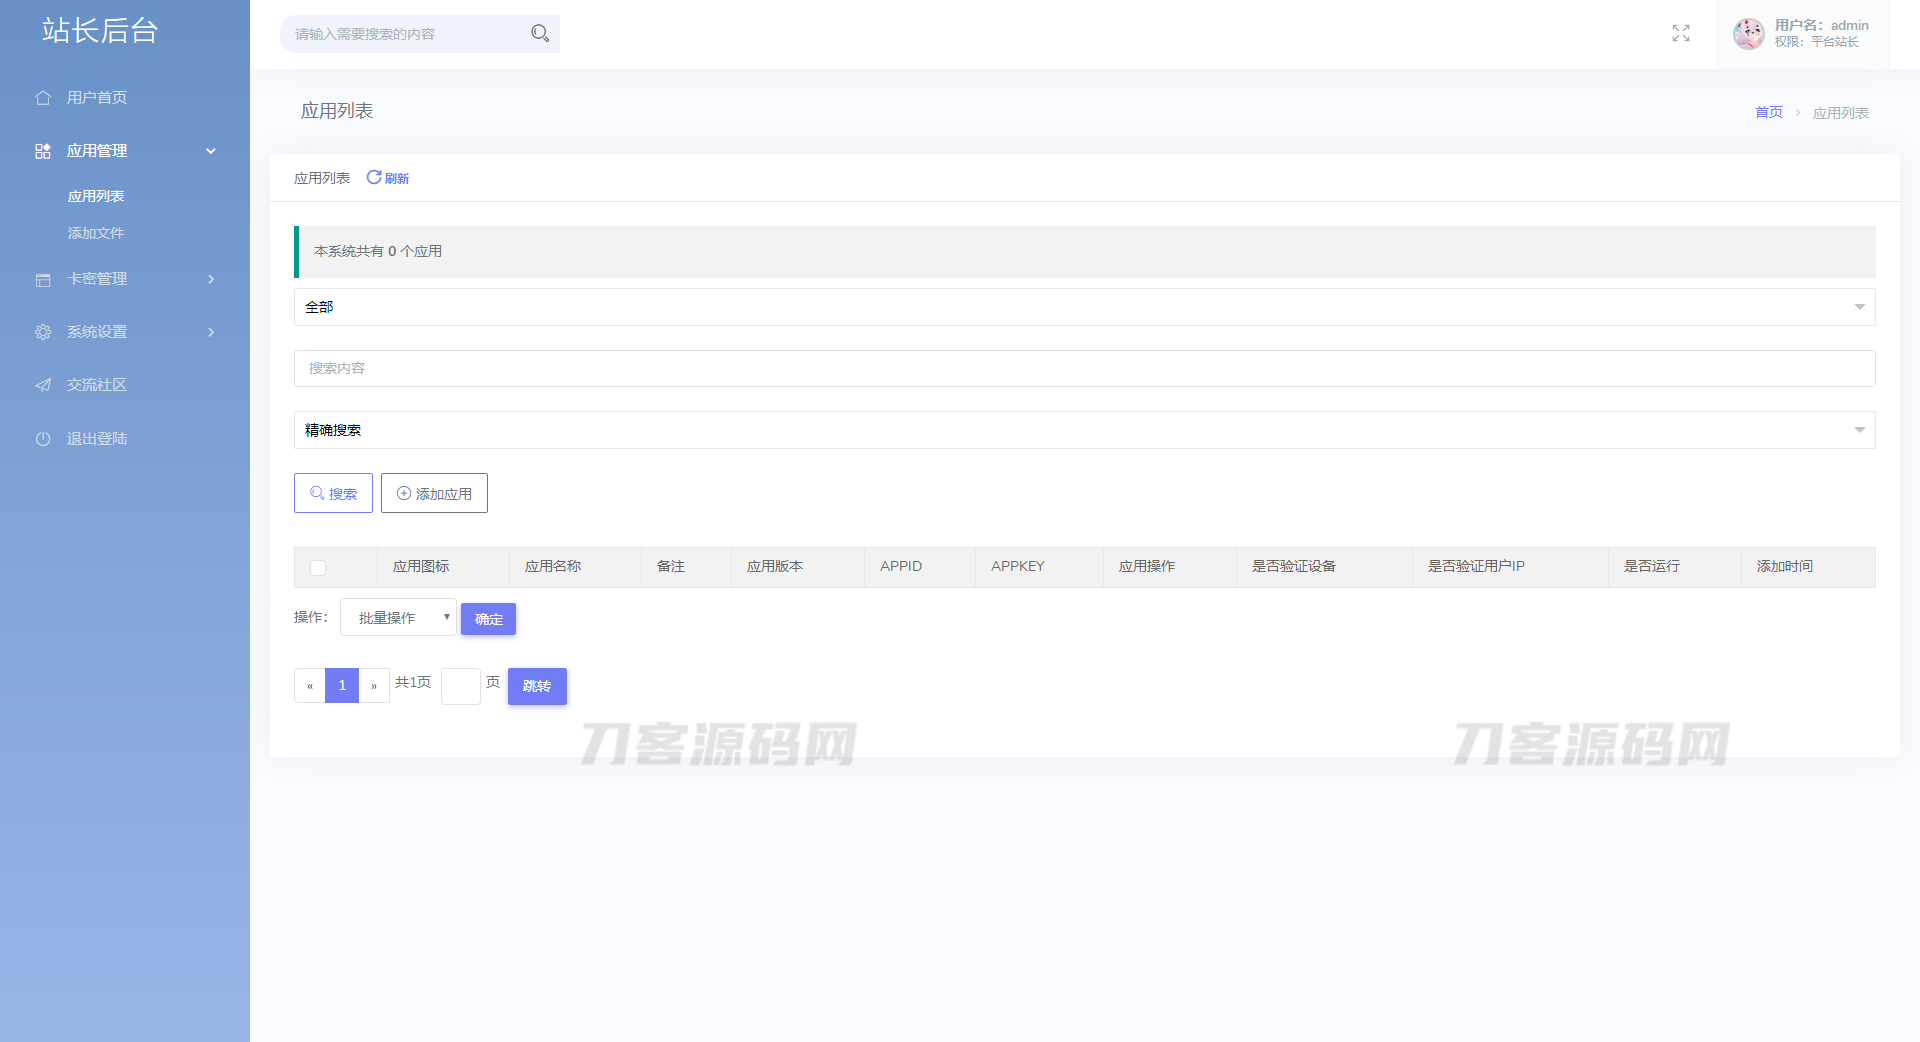Open 用户首页 via the home icon
The image size is (1920, 1042).
point(43,98)
